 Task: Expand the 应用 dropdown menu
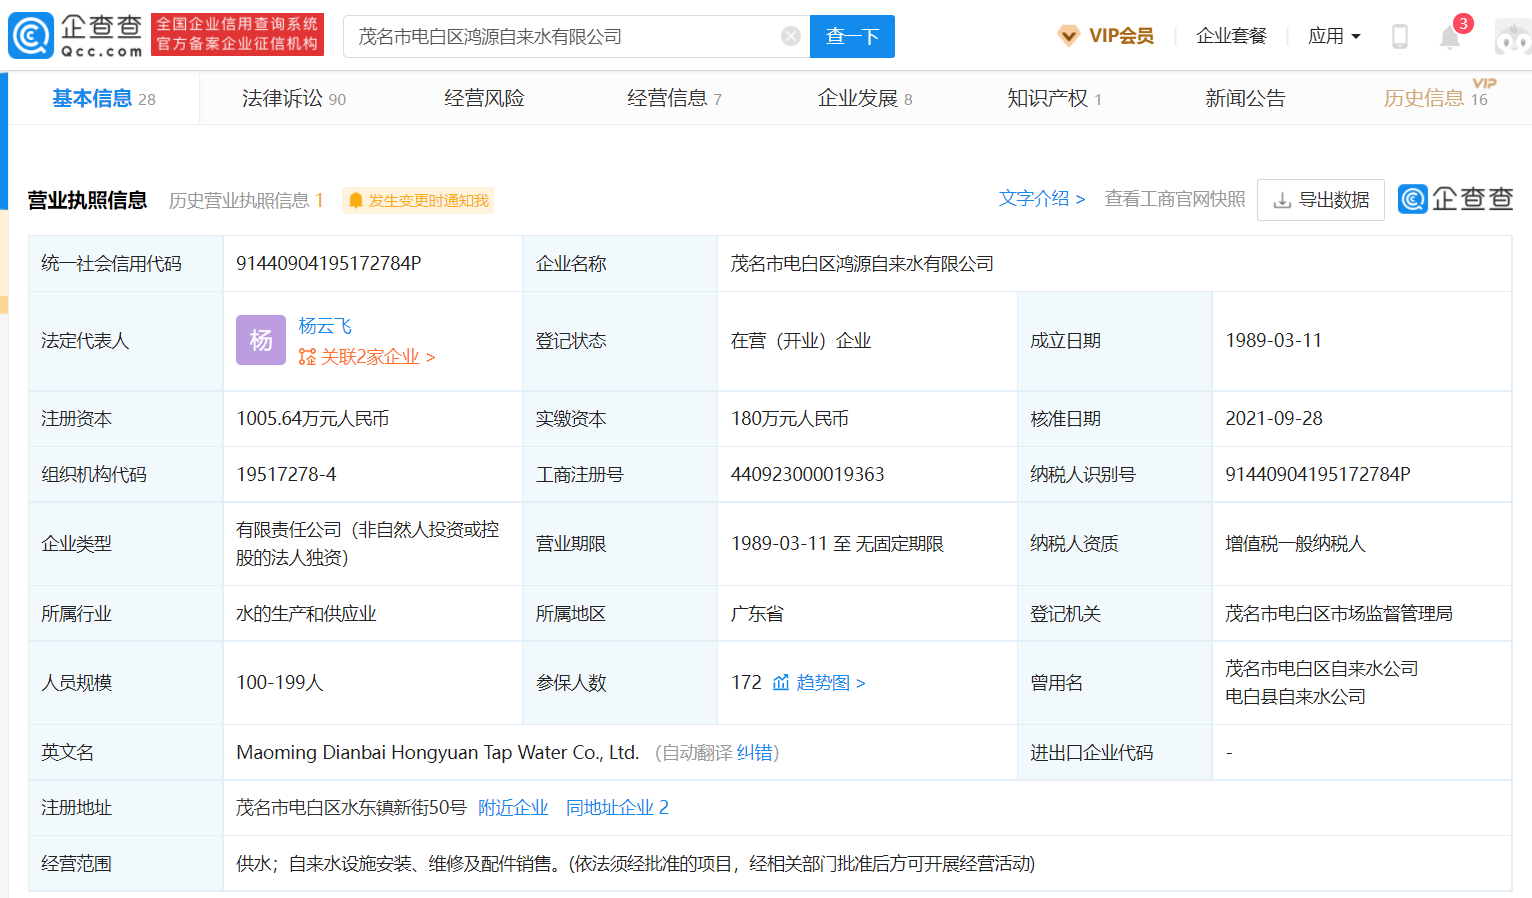(1334, 36)
